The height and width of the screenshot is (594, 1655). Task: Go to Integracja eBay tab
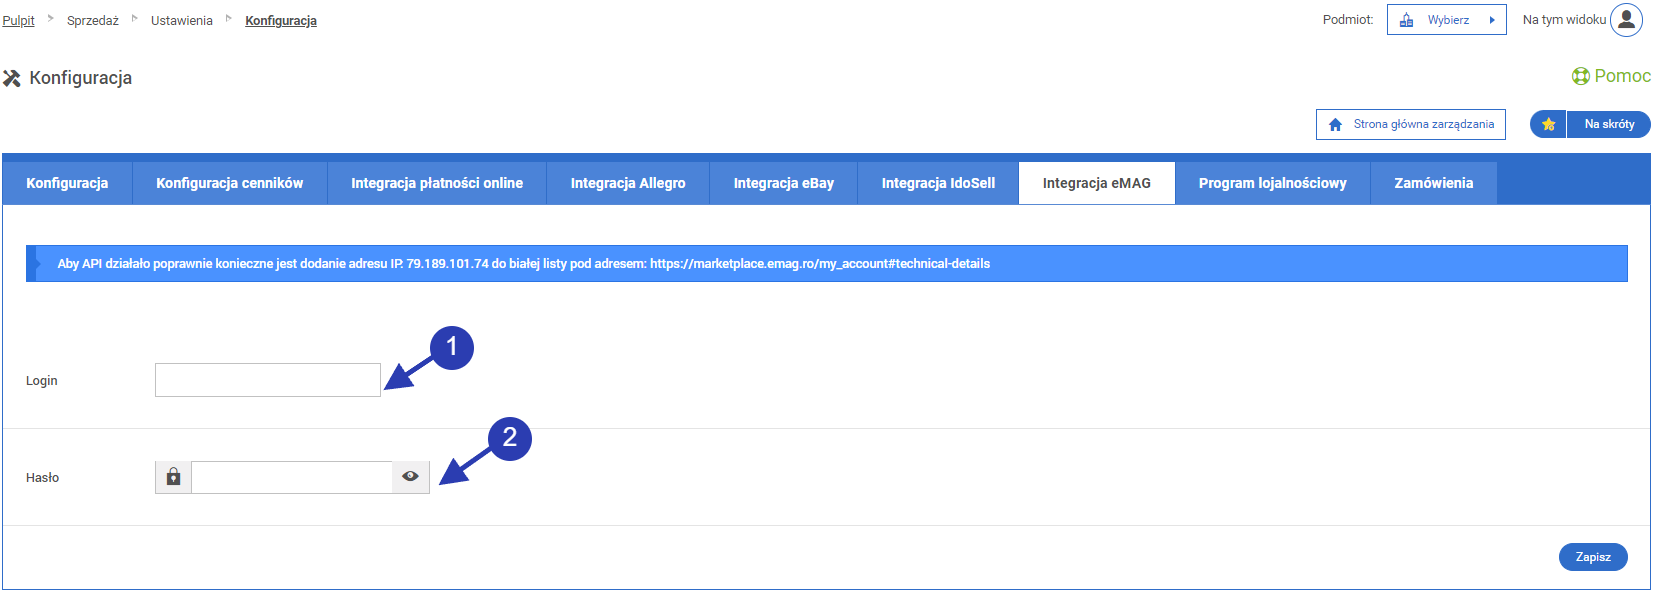point(783,183)
